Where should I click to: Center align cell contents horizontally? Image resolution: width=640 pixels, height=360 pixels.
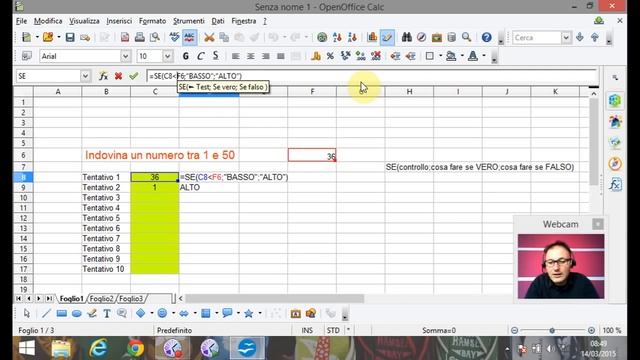point(251,56)
